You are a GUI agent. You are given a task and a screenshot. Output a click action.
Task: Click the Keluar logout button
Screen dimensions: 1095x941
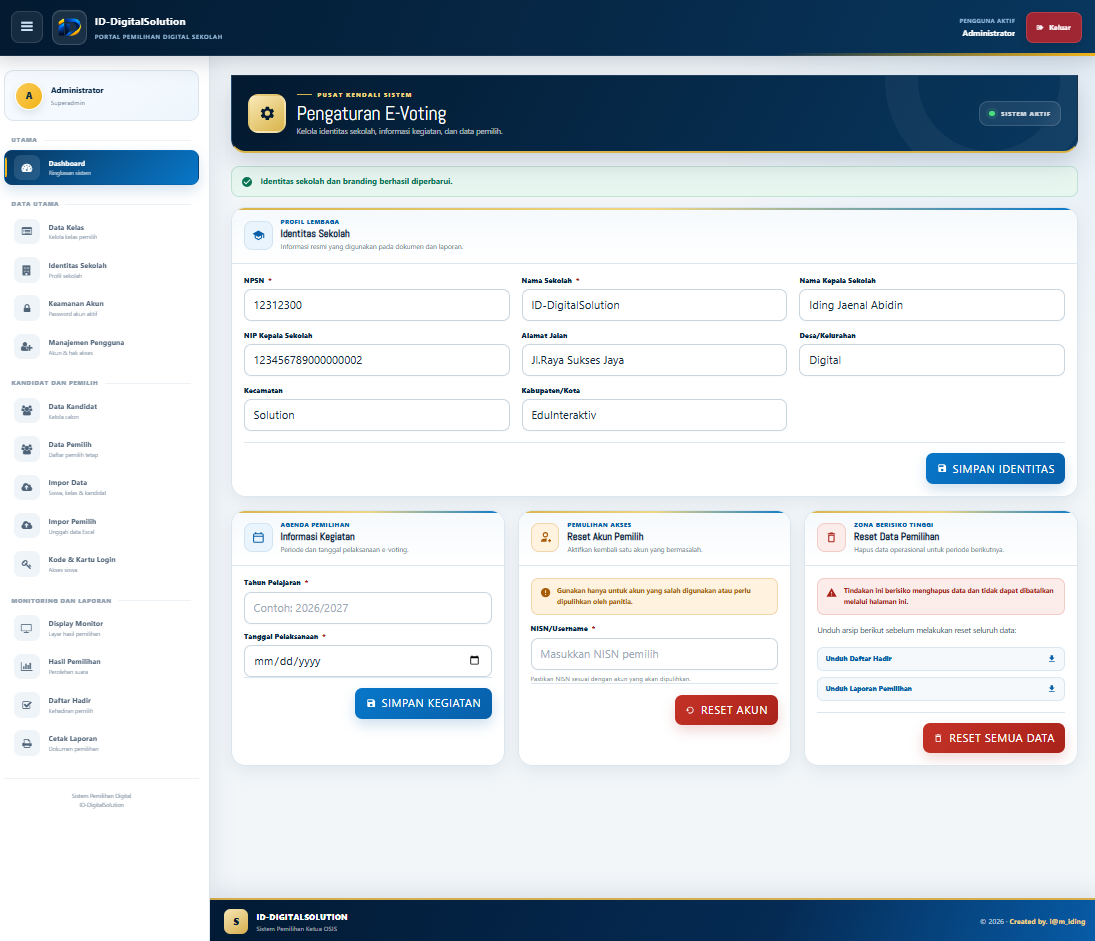[x=1053, y=27]
